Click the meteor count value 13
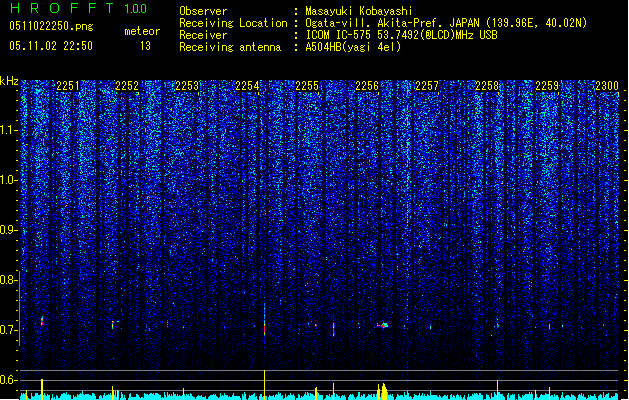Viewport: 629px width, 400px height. (145, 46)
